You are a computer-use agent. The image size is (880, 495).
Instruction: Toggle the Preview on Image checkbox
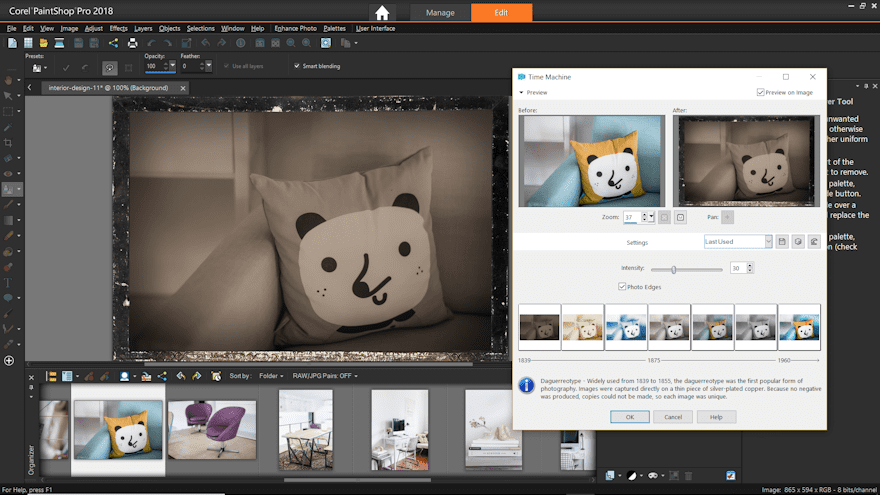tap(762, 92)
